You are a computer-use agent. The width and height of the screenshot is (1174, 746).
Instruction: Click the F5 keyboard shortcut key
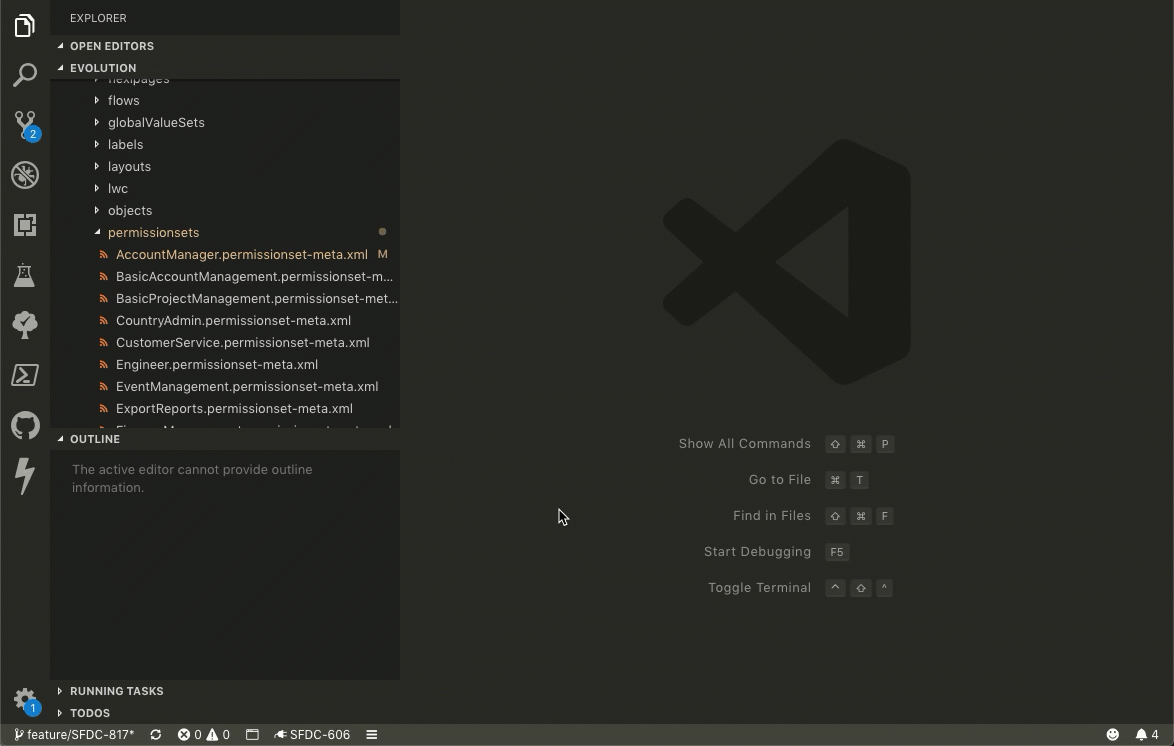pyautogui.click(x=837, y=552)
